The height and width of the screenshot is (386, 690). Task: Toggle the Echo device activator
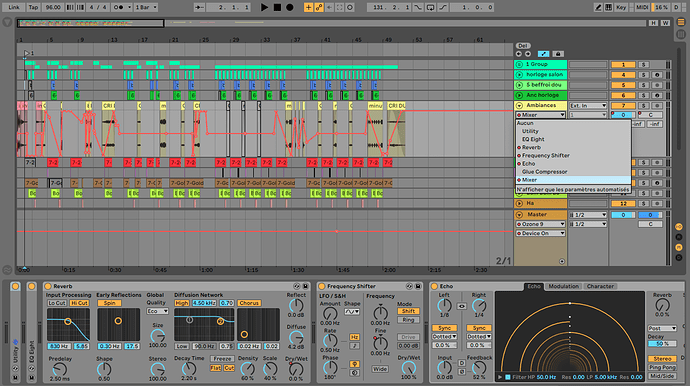pos(435,286)
